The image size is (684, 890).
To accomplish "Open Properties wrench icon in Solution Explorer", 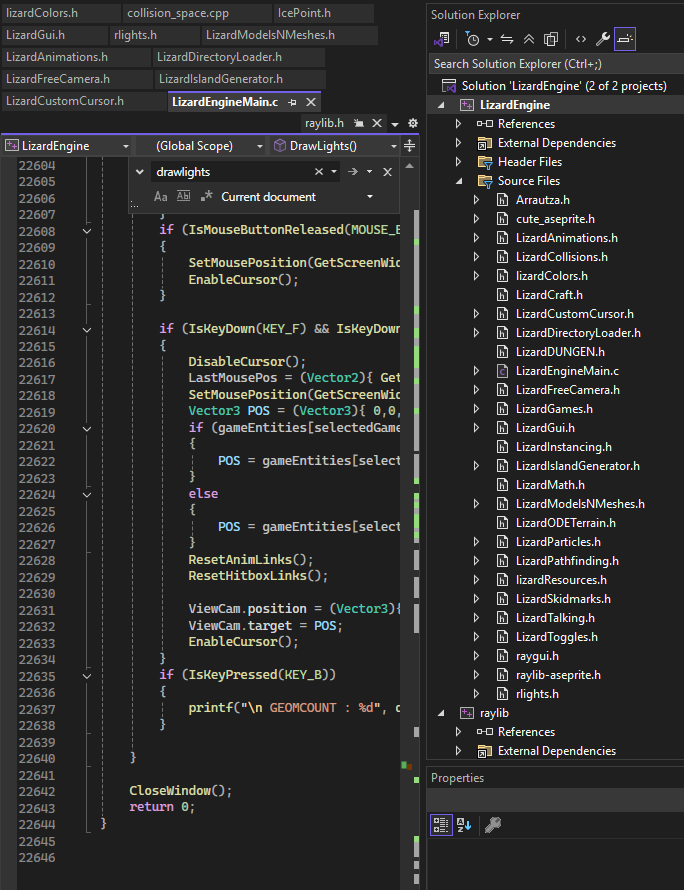I will 602,40.
